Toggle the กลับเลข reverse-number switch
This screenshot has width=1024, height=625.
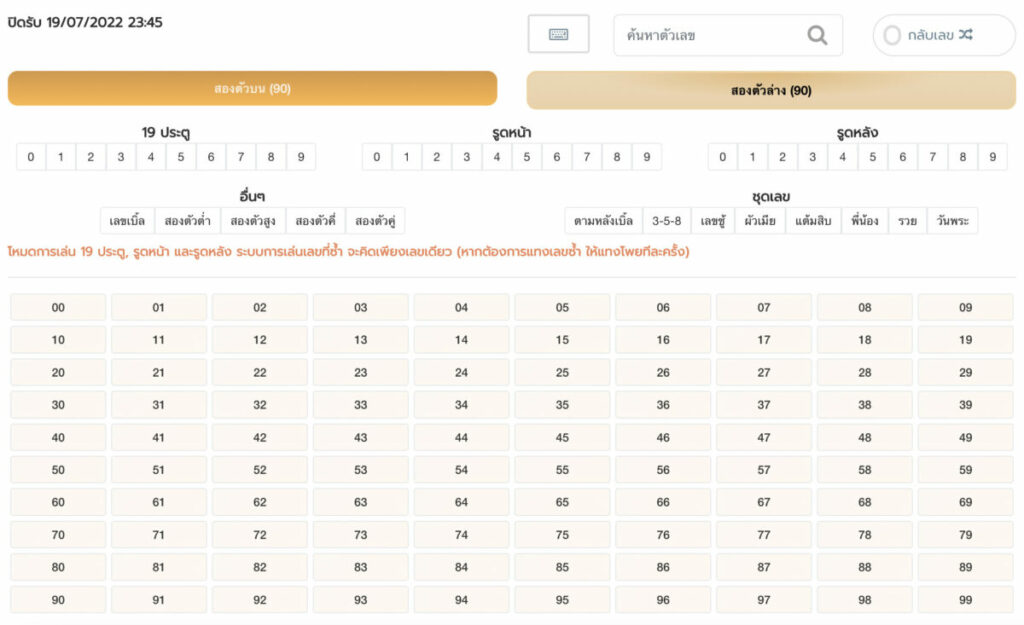(892, 36)
